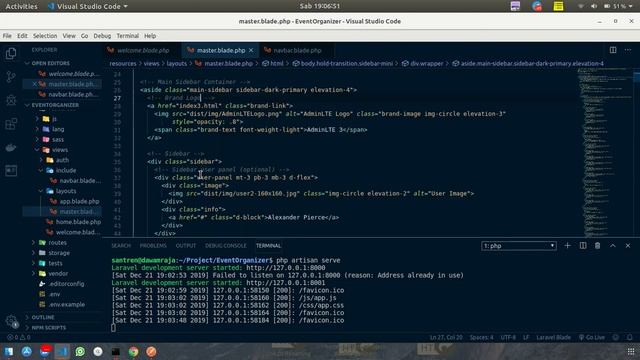Click the Laravel Blade language mode
Screen dimensions: 640x360
pos(553,338)
